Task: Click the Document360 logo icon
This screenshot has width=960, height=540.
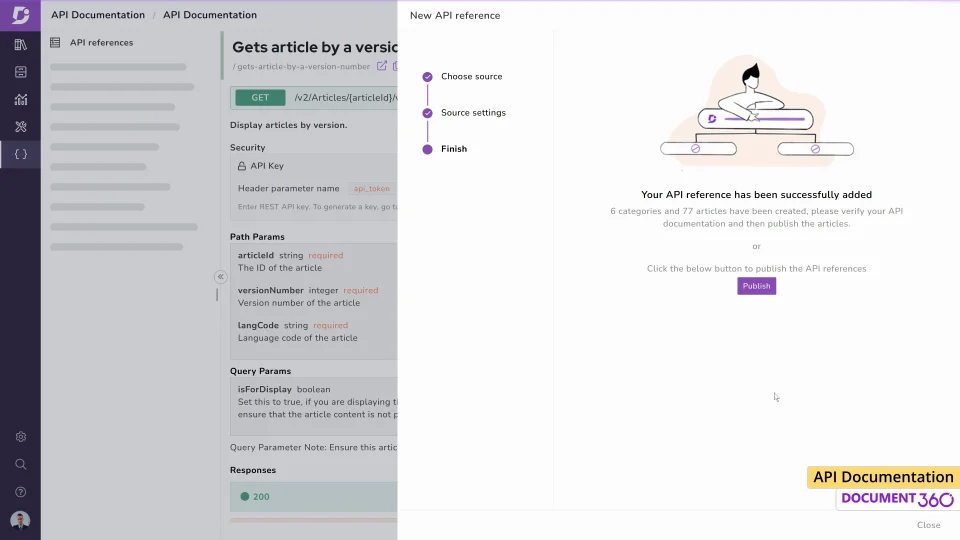Action: pyautogui.click(x=20, y=15)
